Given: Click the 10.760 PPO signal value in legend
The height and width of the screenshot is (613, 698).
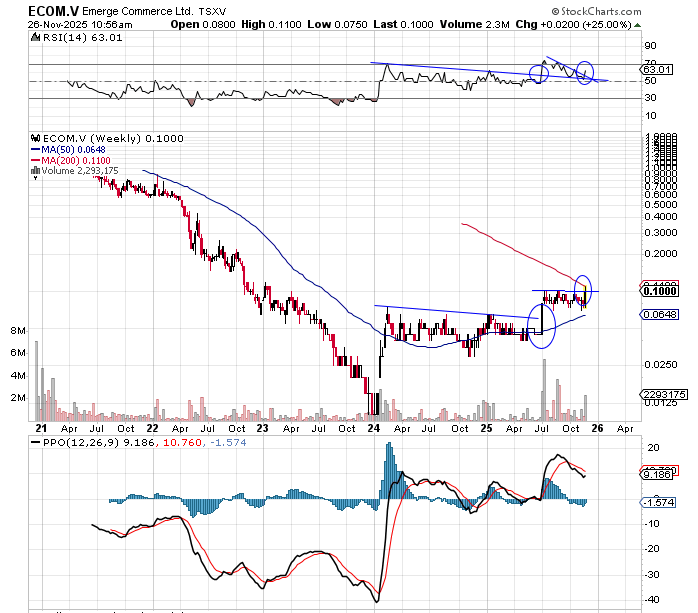Looking at the screenshot, I should tap(183, 442).
